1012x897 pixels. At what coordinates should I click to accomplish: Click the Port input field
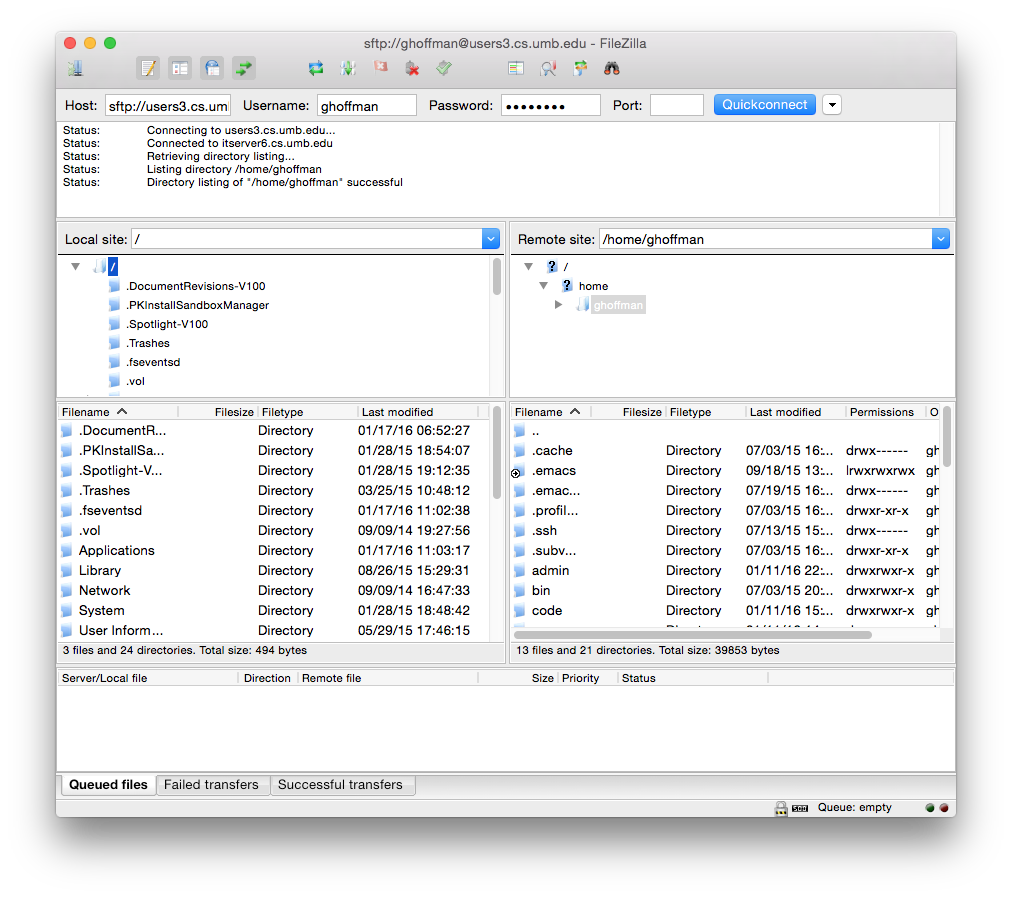pyautogui.click(x=676, y=106)
